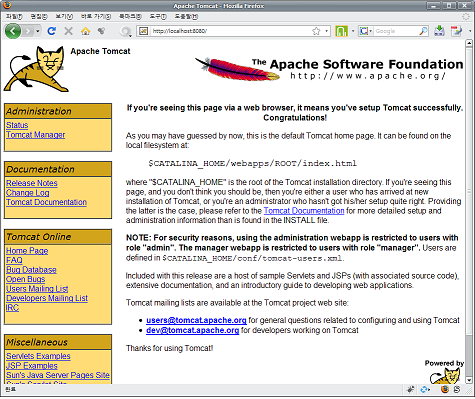Click the round icon left of the address bar
This screenshot has width=475, height=399.
pyautogui.click(x=125, y=31)
